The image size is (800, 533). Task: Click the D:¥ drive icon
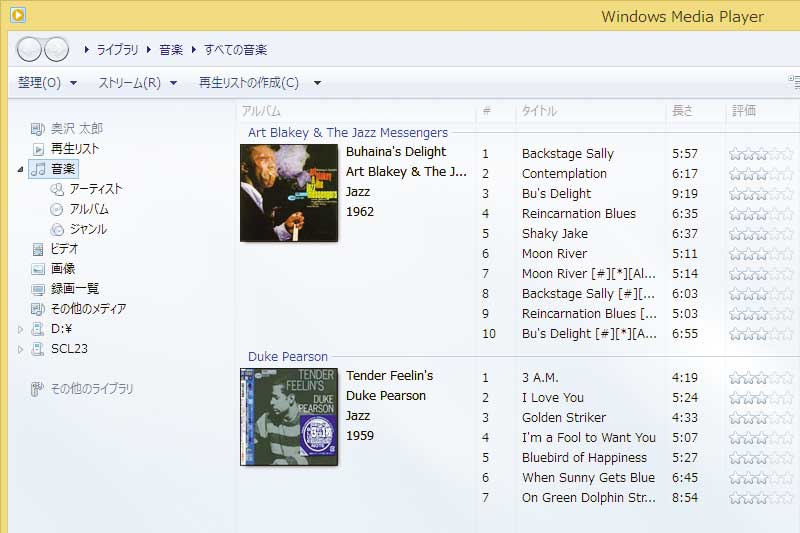pos(37,329)
